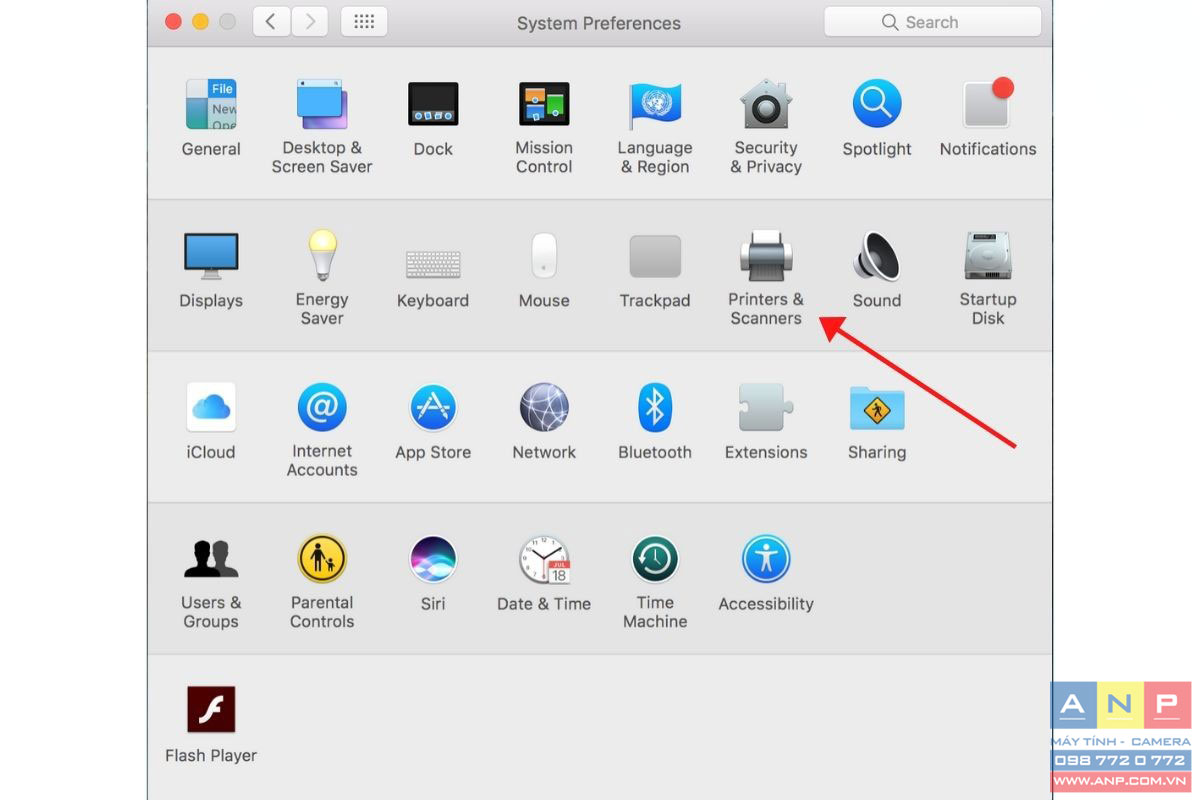The height and width of the screenshot is (800, 1200).
Task: Go back with the left chevron button
Action: [272, 21]
